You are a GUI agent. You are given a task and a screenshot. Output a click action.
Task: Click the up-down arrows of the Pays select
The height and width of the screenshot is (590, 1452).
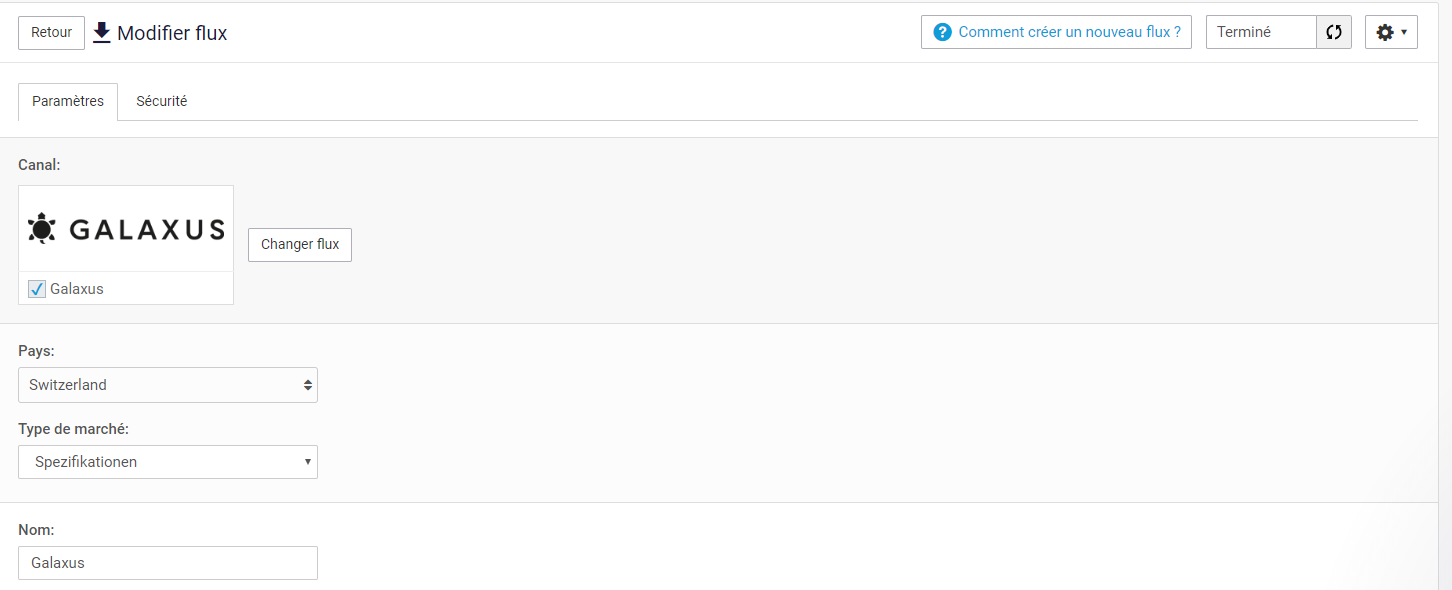click(308, 385)
